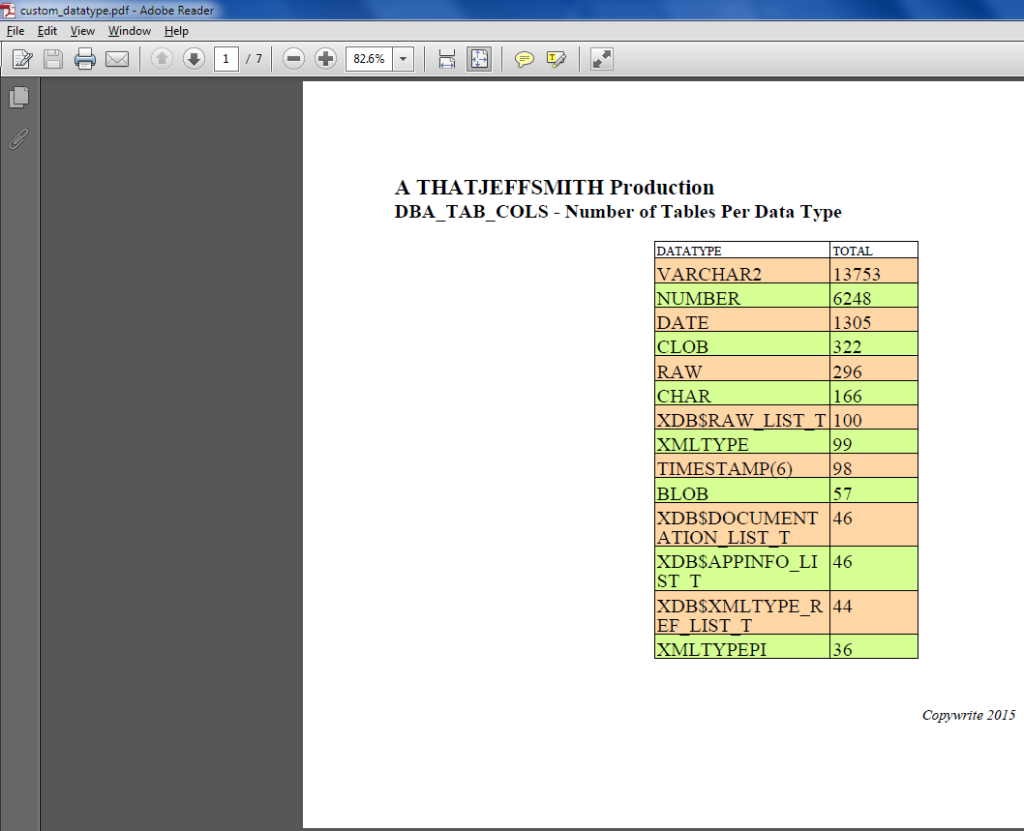1024x831 pixels.
Task: Print the document via printer icon
Action: pos(85,58)
